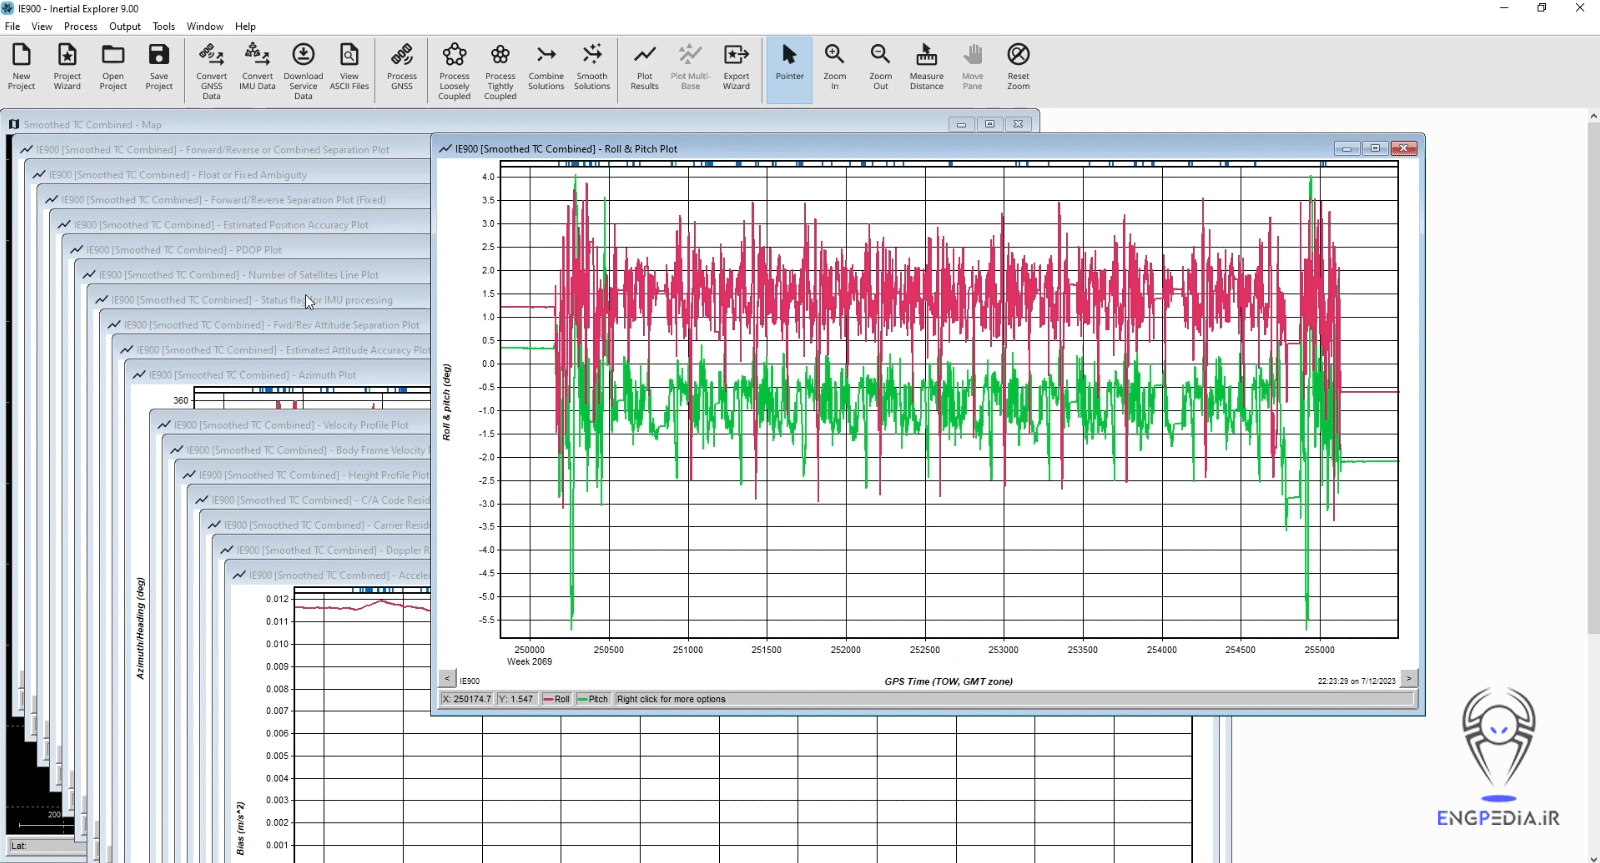Open the Output menu
The image size is (1600, 863).
point(125,26)
